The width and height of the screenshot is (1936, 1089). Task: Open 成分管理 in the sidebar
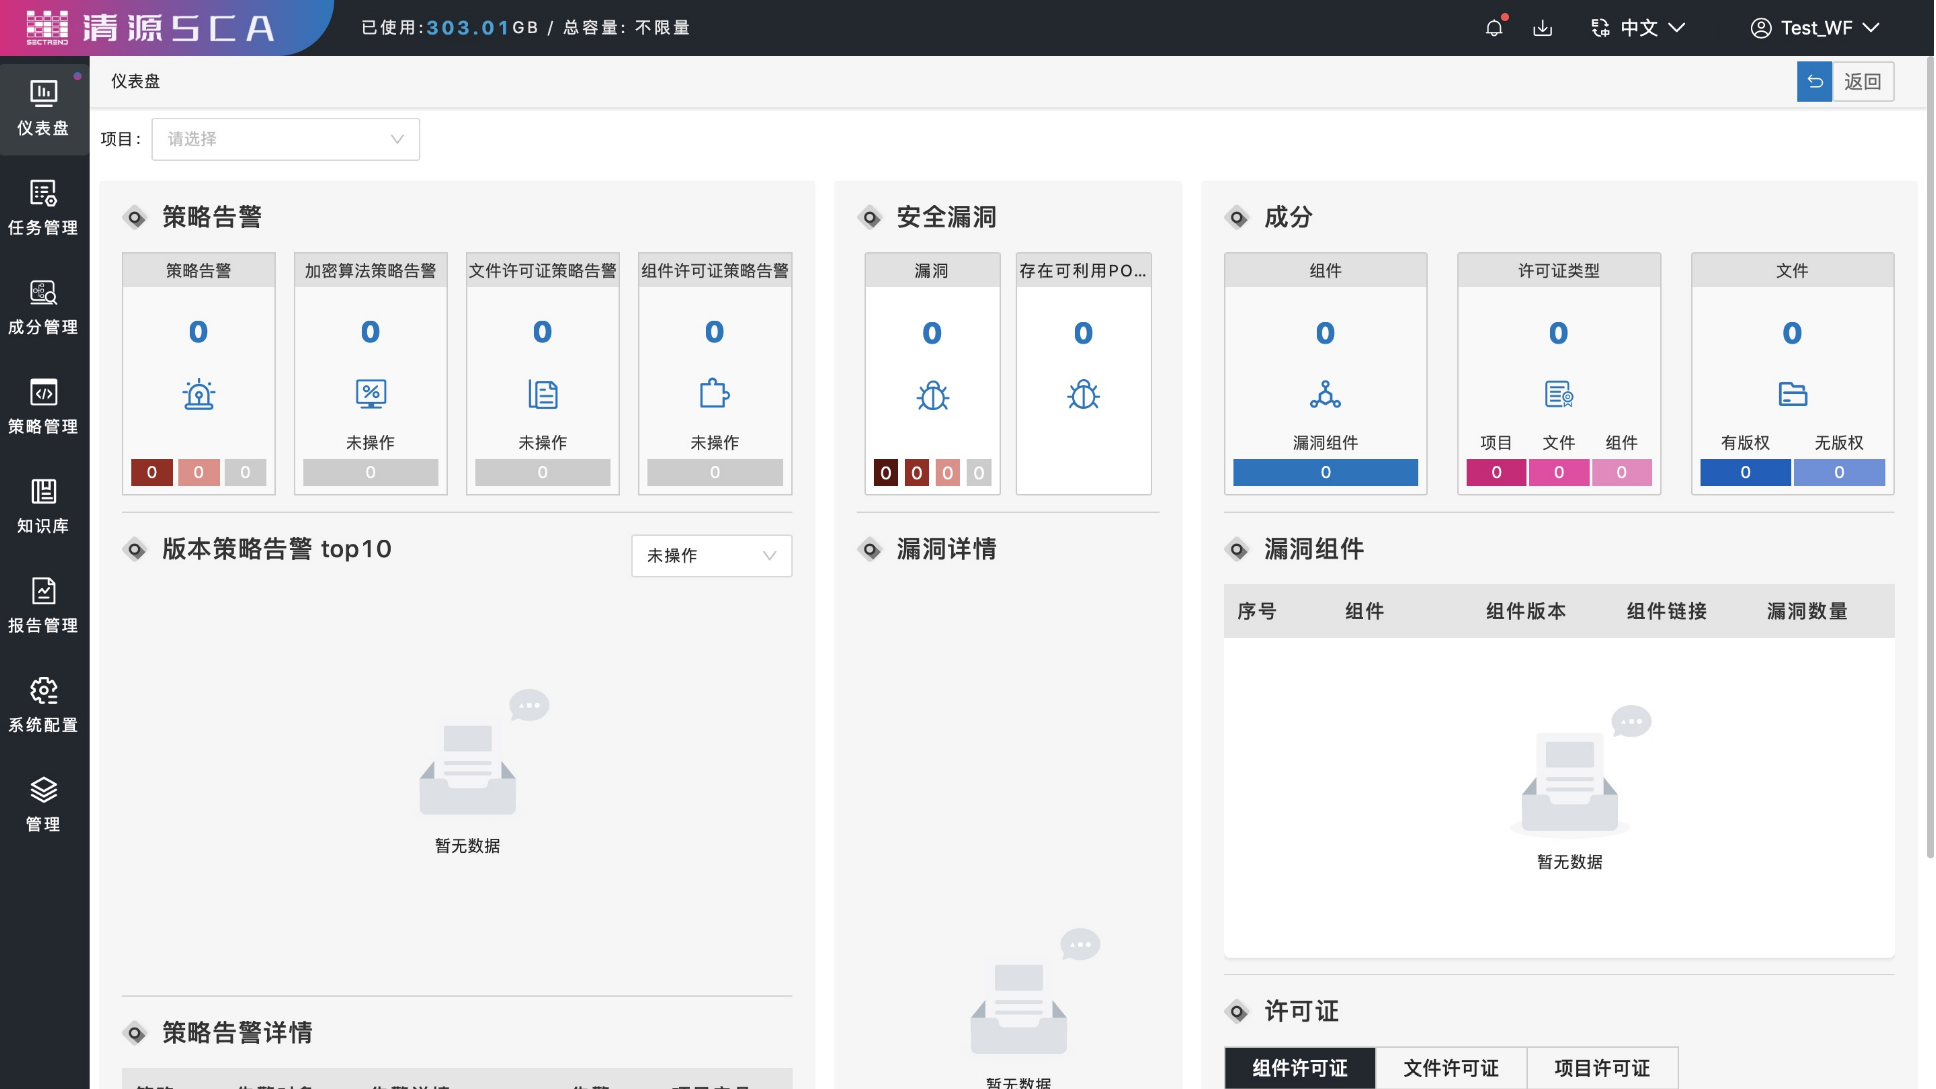pyautogui.click(x=43, y=307)
